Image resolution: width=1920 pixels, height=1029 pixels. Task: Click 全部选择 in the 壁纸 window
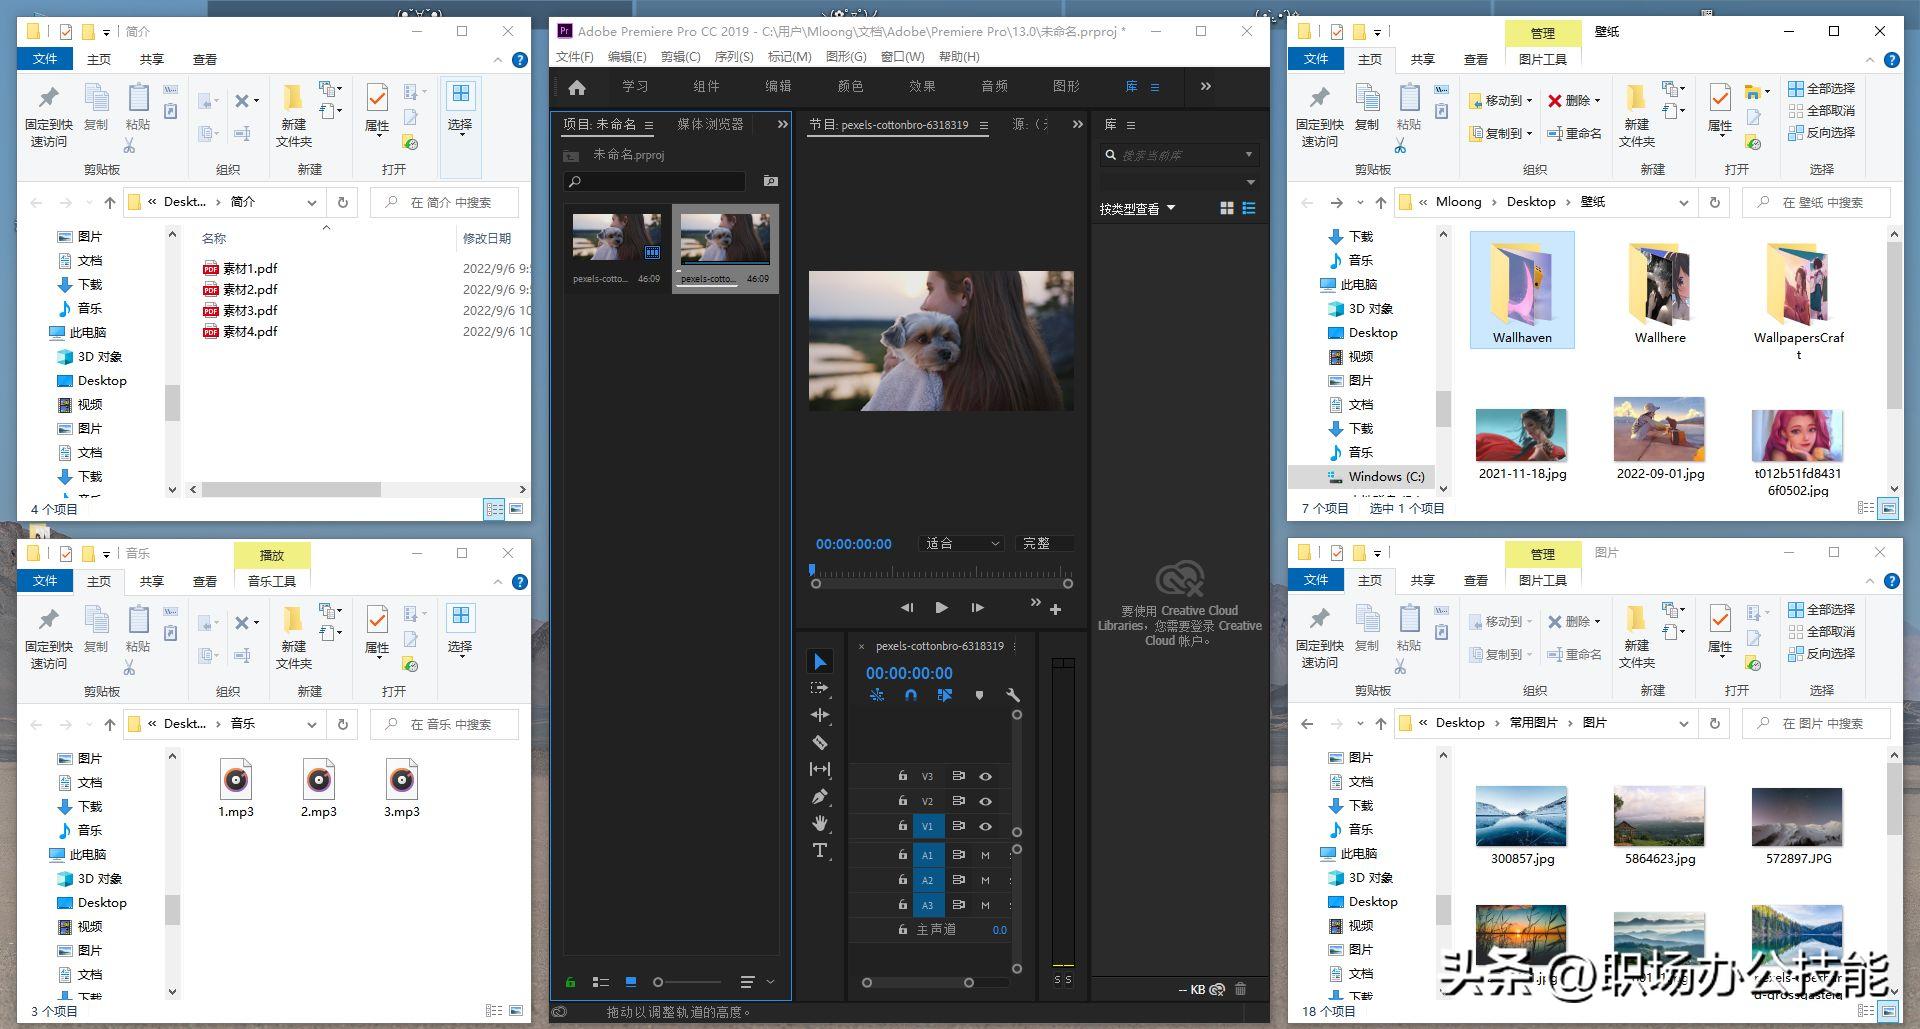click(1822, 89)
